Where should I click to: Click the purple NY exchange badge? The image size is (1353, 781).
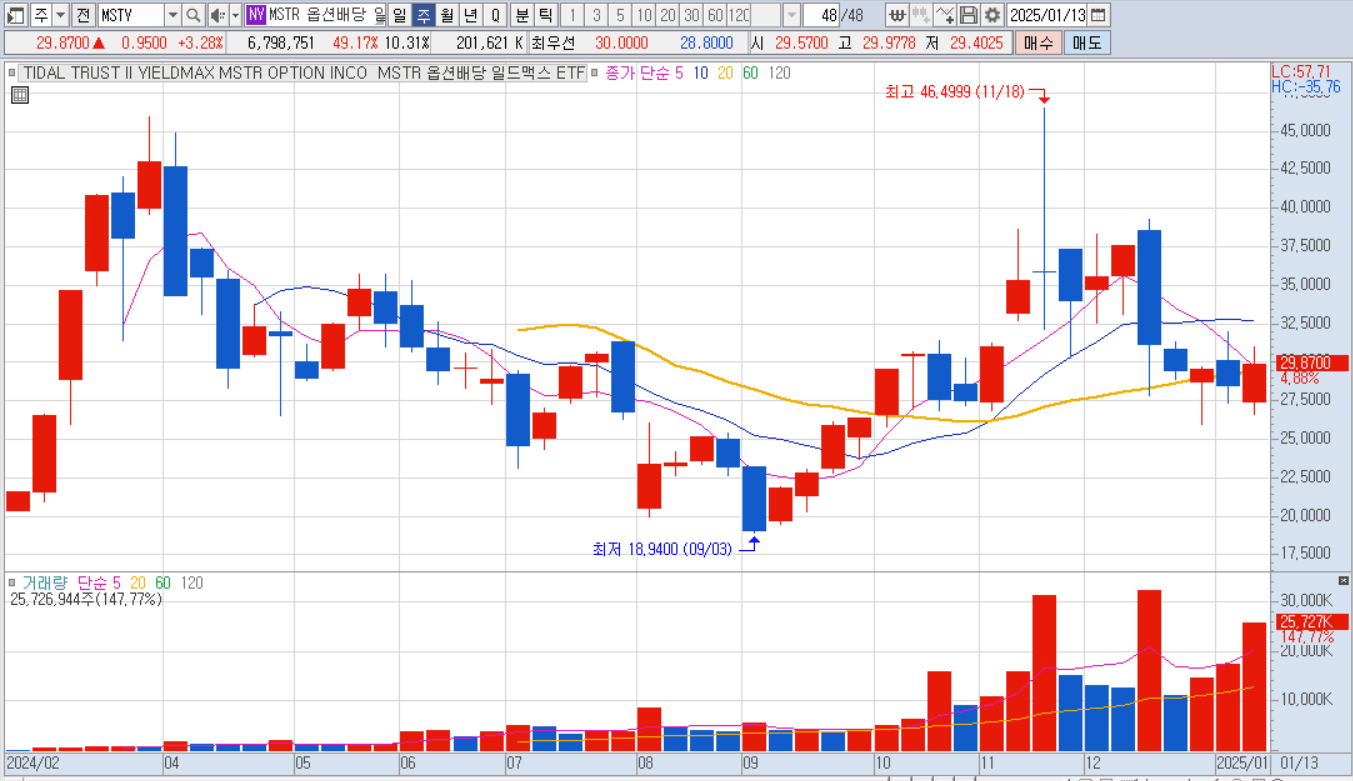coord(256,15)
